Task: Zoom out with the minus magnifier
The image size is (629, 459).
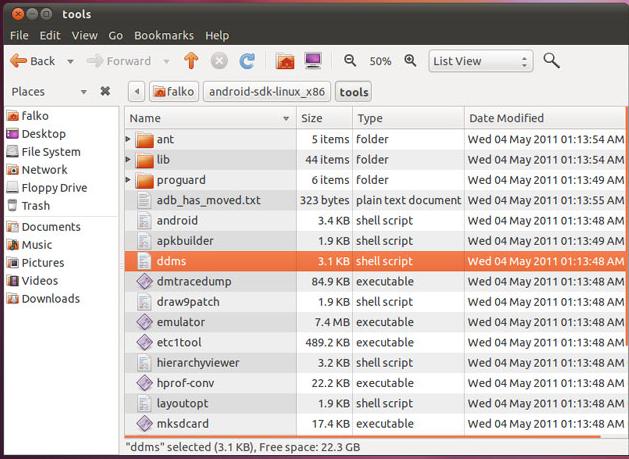Action: pyautogui.click(x=350, y=61)
